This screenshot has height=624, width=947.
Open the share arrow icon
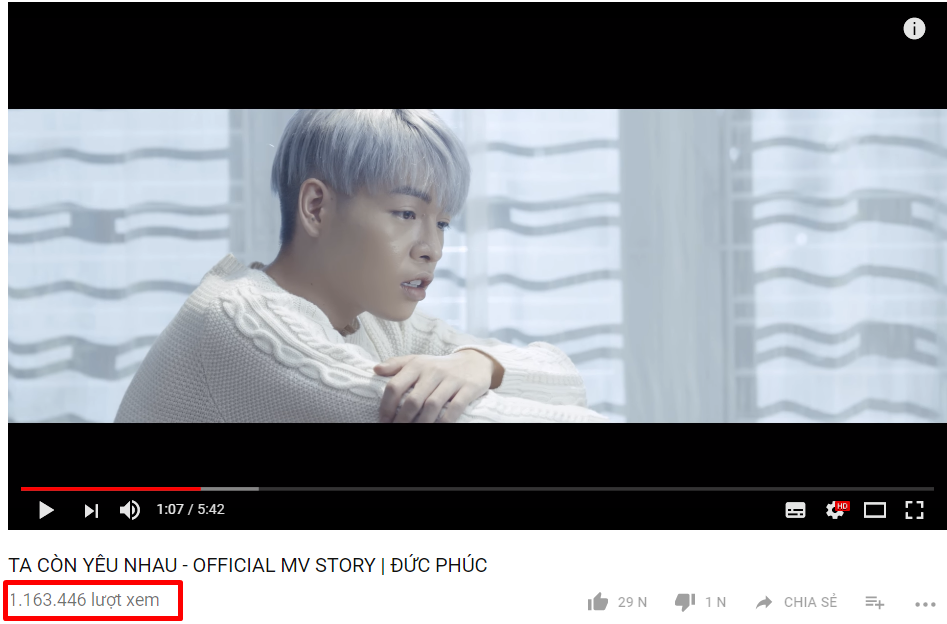point(764,602)
